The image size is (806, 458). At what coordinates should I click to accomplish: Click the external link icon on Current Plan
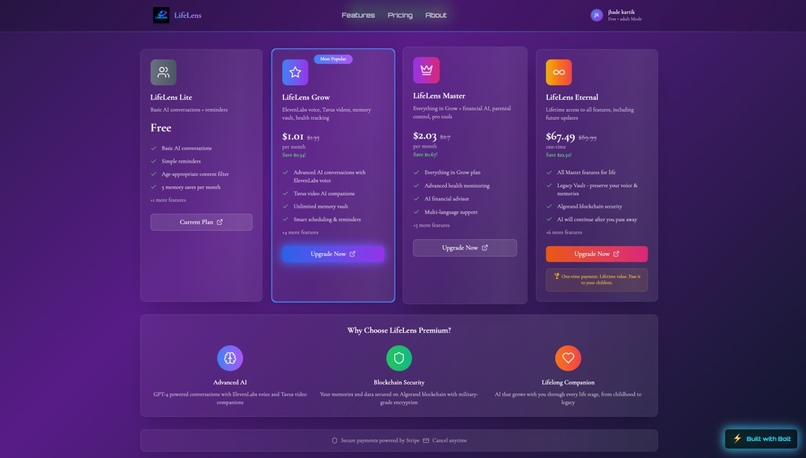point(219,222)
